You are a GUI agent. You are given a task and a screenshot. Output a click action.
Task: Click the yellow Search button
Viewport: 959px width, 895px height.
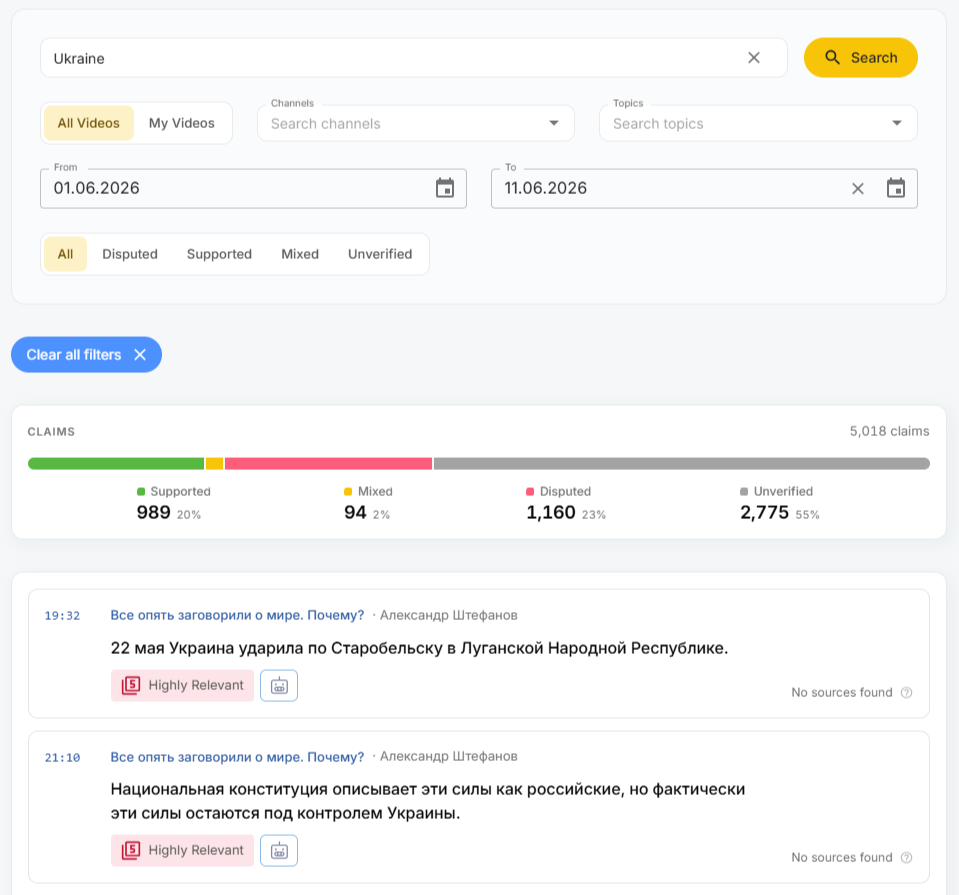tap(861, 58)
